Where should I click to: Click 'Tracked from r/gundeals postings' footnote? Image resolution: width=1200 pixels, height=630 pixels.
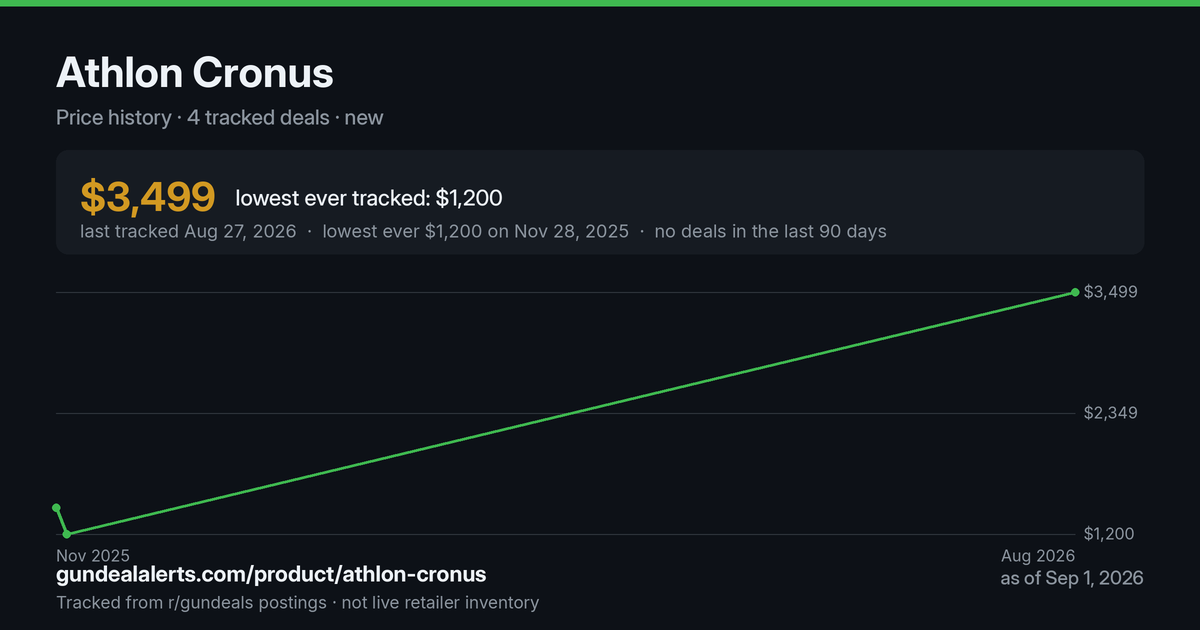[x=191, y=602]
